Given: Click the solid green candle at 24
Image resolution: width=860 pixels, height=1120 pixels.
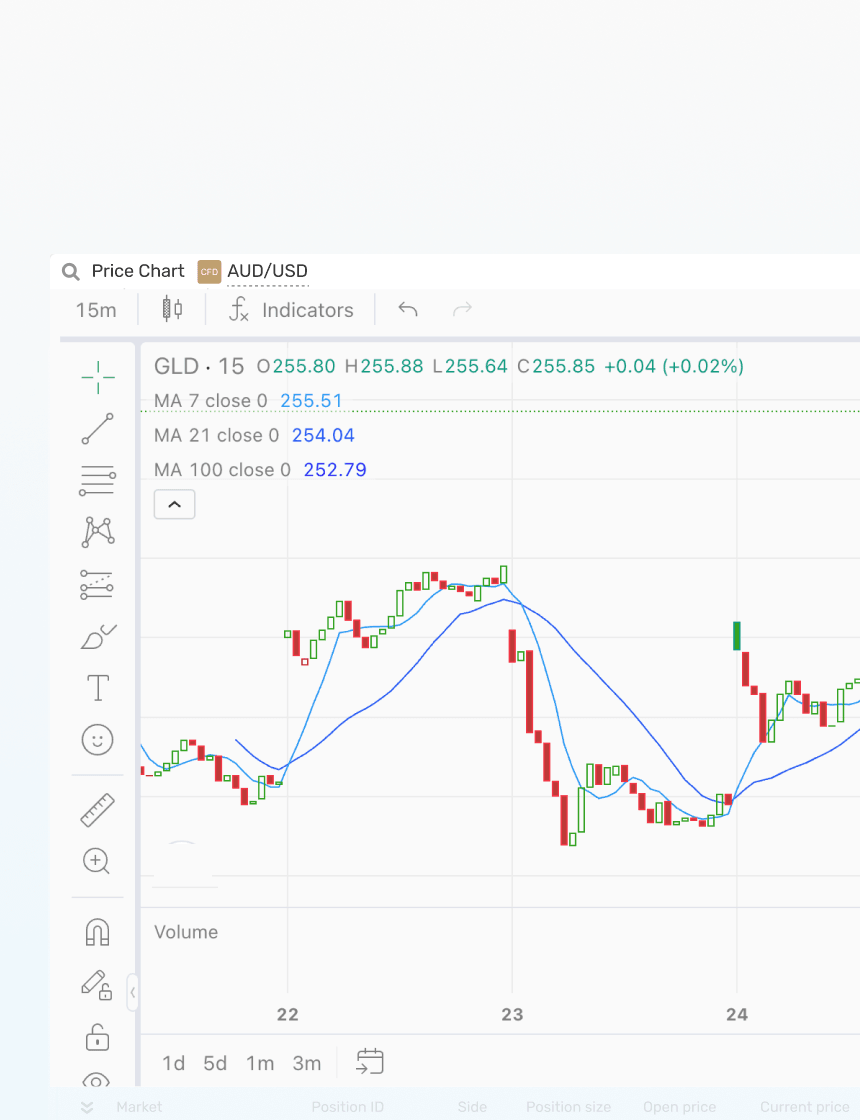Looking at the screenshot, I should coord(736,636).
